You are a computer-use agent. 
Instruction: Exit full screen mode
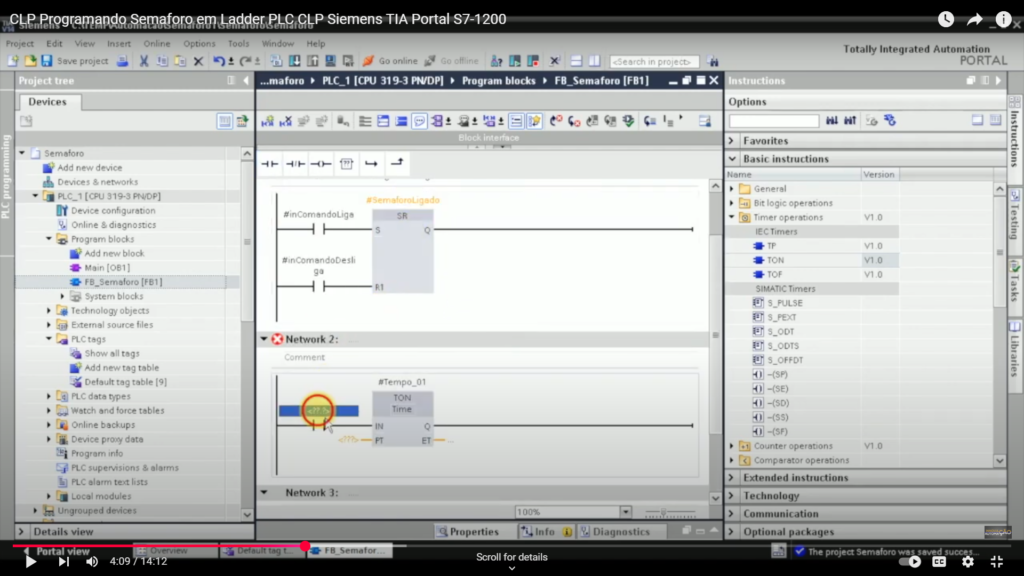point(997,561)
